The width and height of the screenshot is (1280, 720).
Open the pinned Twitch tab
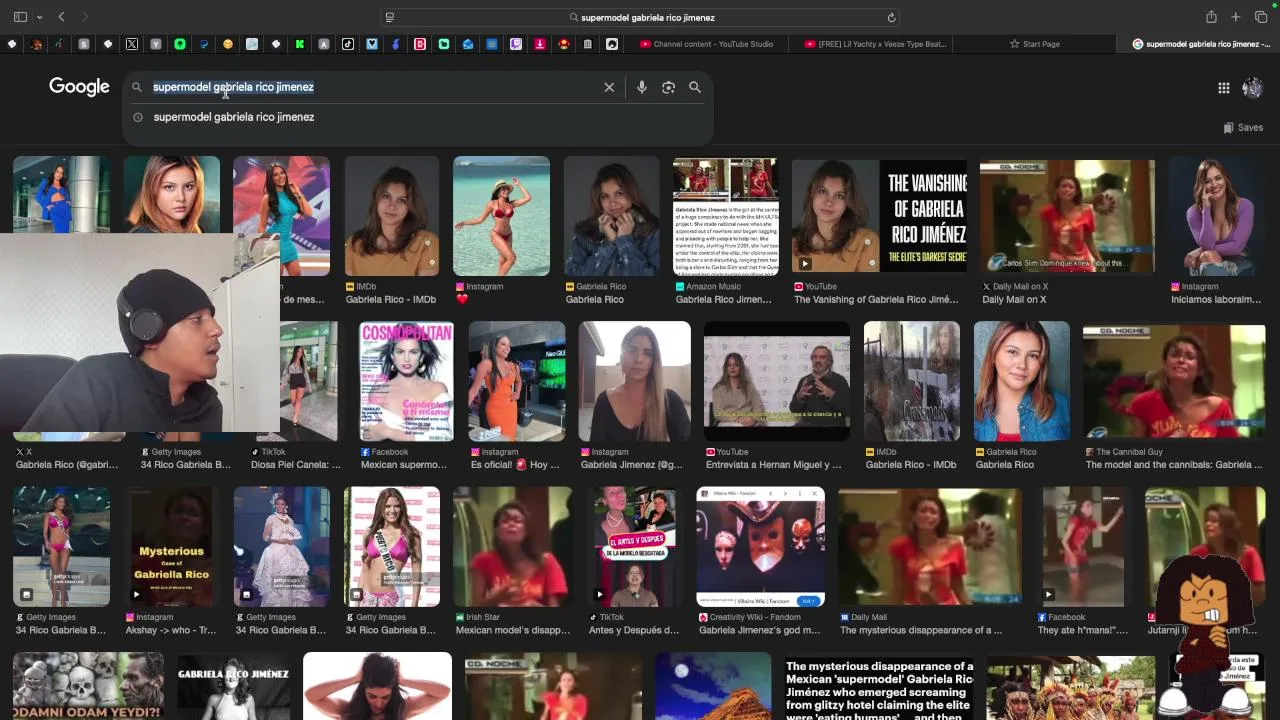tap(516, 44)
